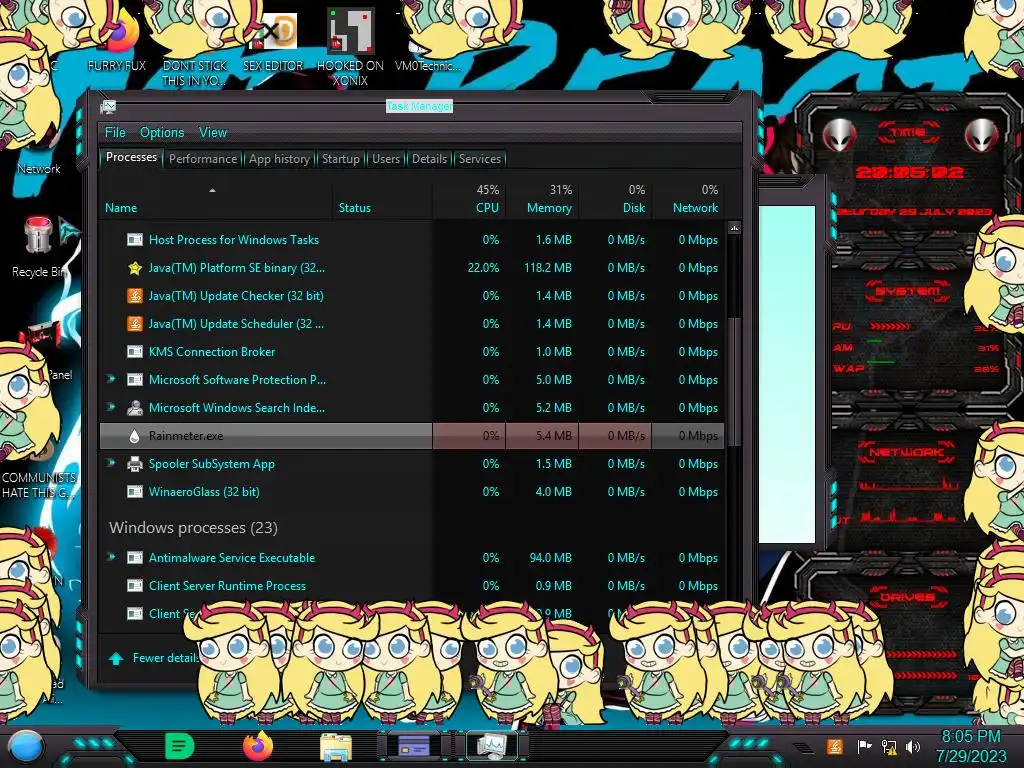Click the Java Platform SE binary process icon
The image size is (1024, 768).
135,268
